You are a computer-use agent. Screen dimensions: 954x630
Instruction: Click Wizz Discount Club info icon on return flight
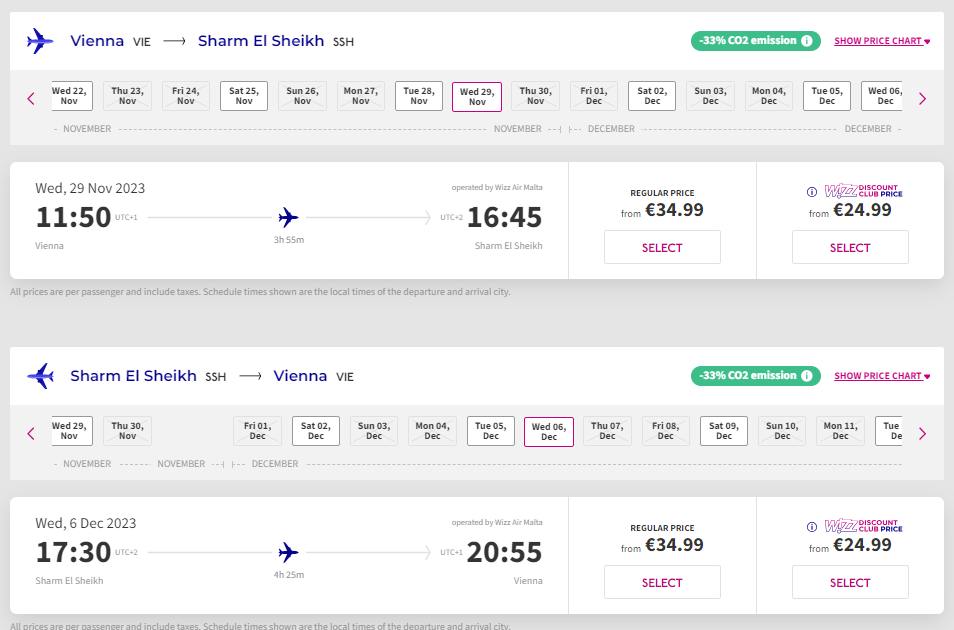click(812, 526)
